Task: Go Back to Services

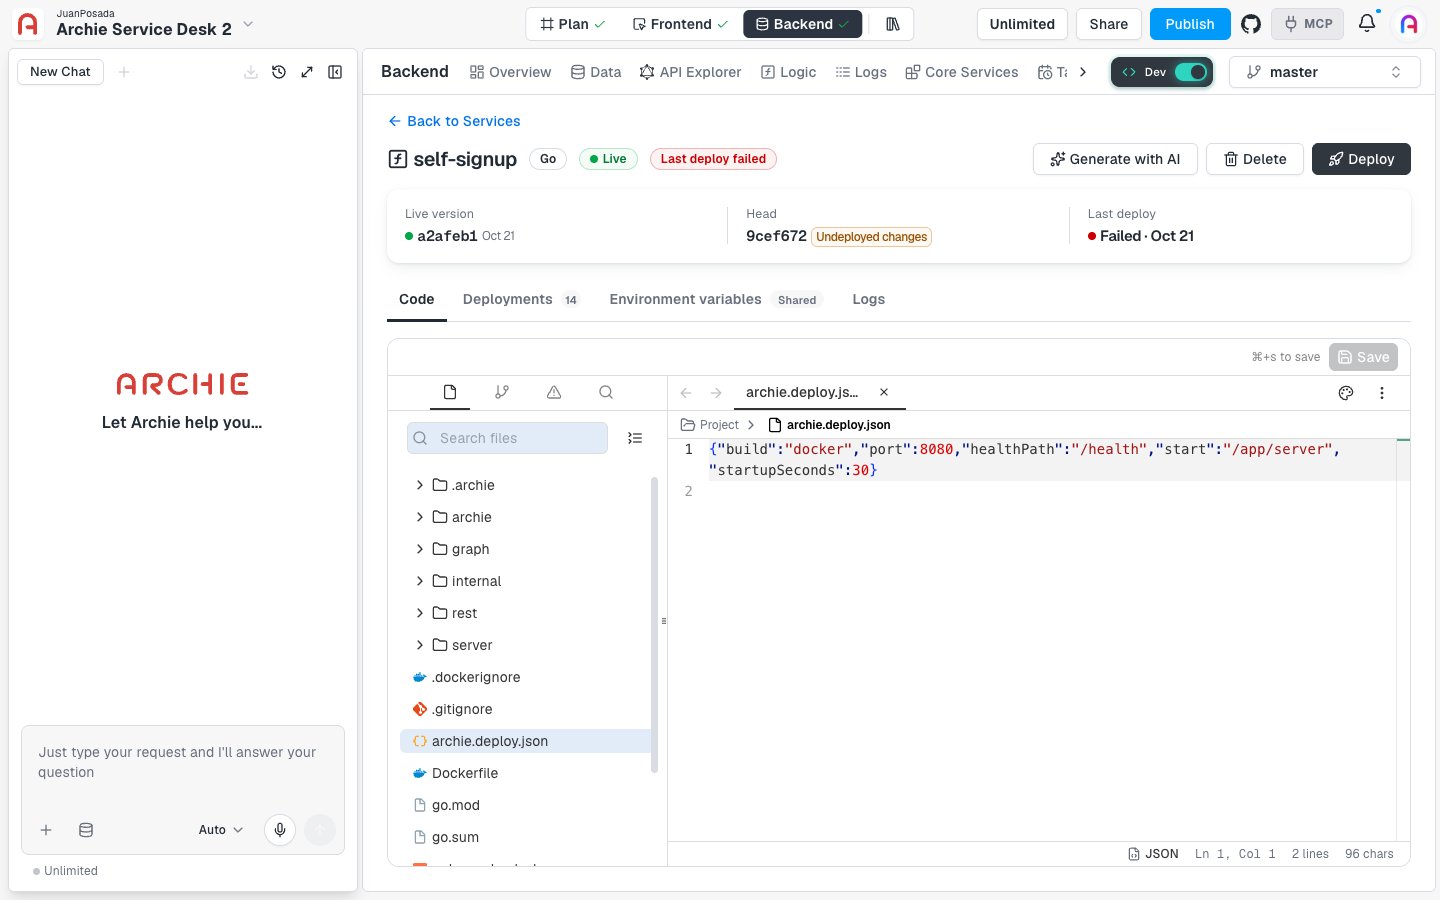Action: 454,121
